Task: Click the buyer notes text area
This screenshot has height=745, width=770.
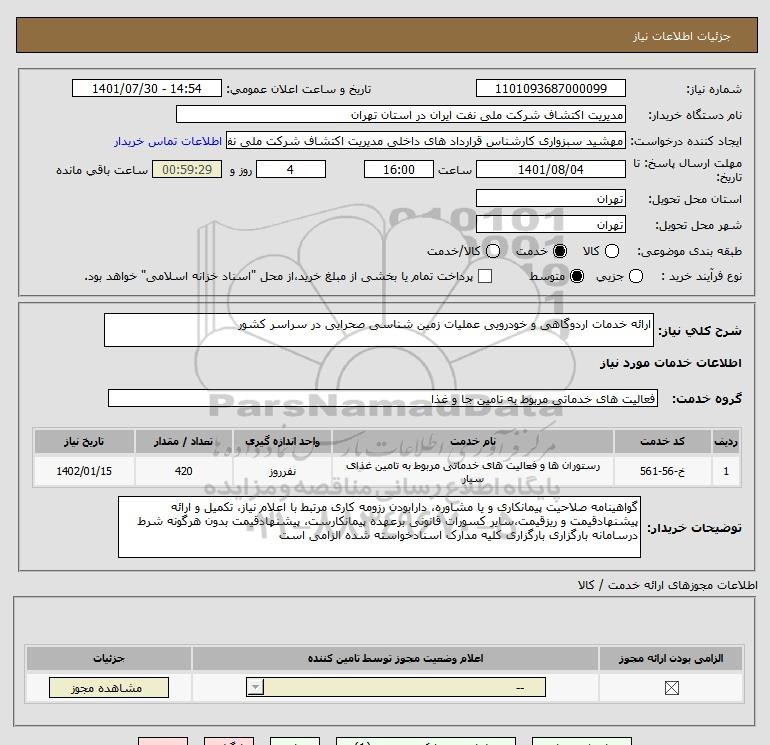Action: pyautogui.click(x=379, y=527)
